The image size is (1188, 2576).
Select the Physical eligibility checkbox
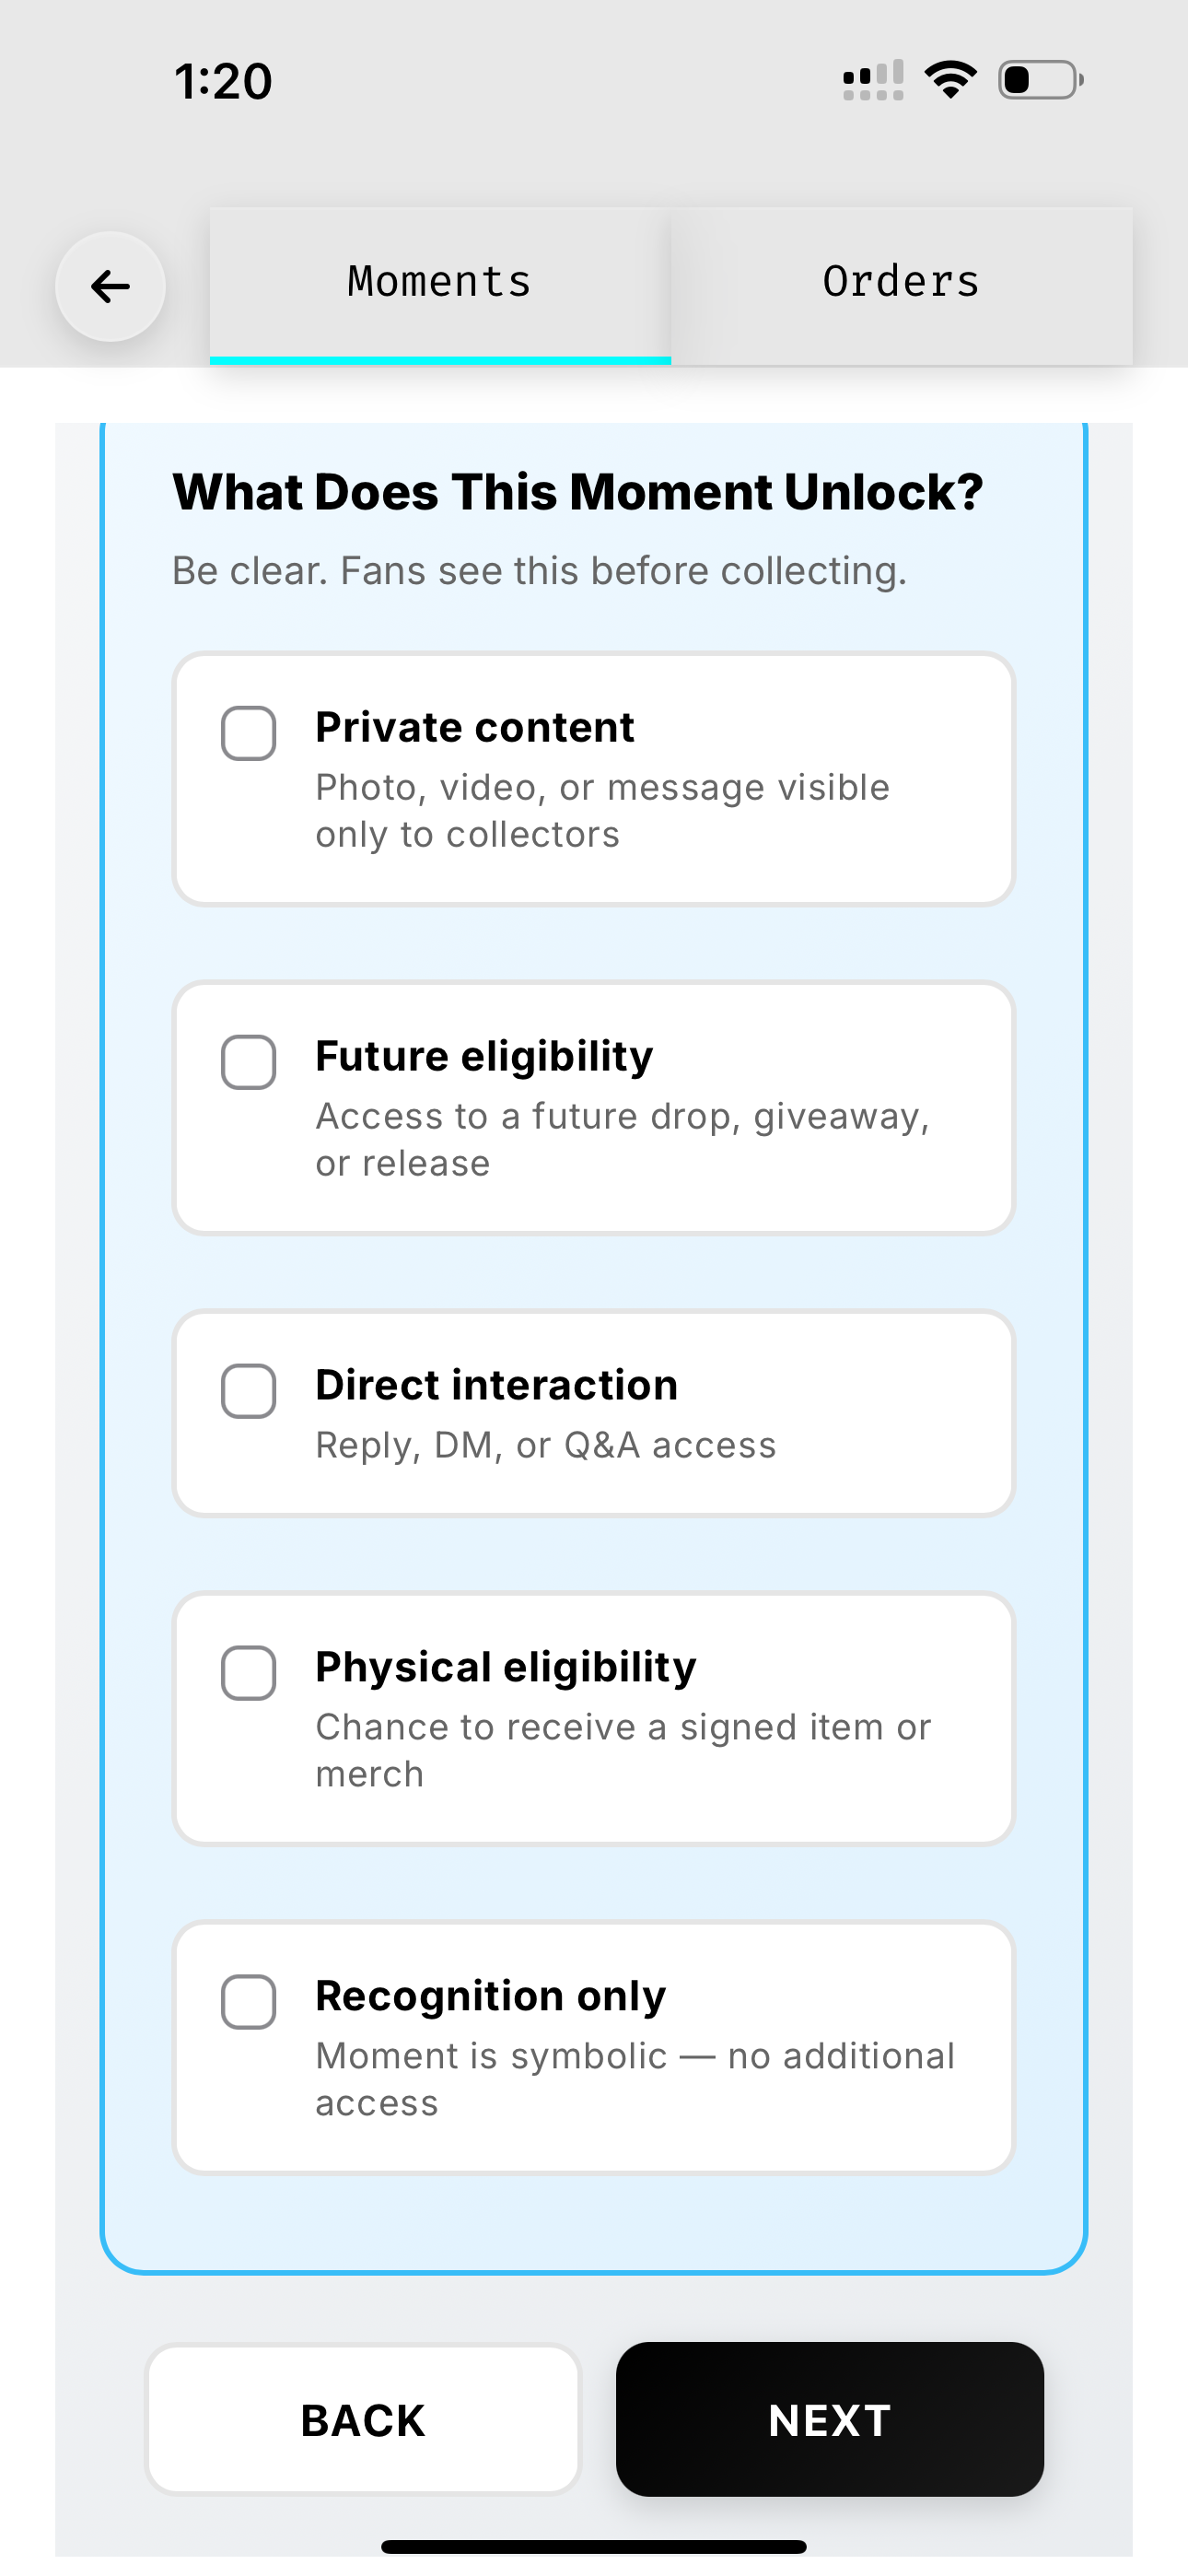(x=249, y=1673)
